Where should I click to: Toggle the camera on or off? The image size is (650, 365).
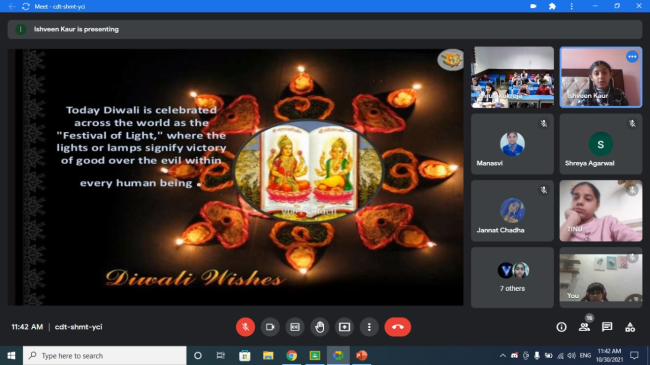coord(270,327)
